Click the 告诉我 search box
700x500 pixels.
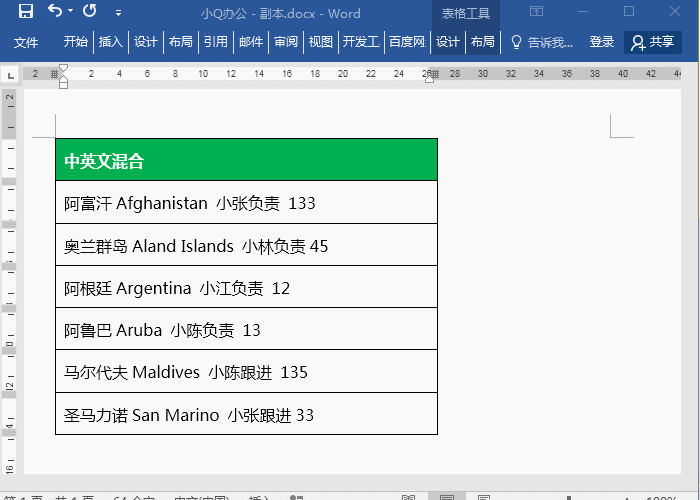click(550, 42)
